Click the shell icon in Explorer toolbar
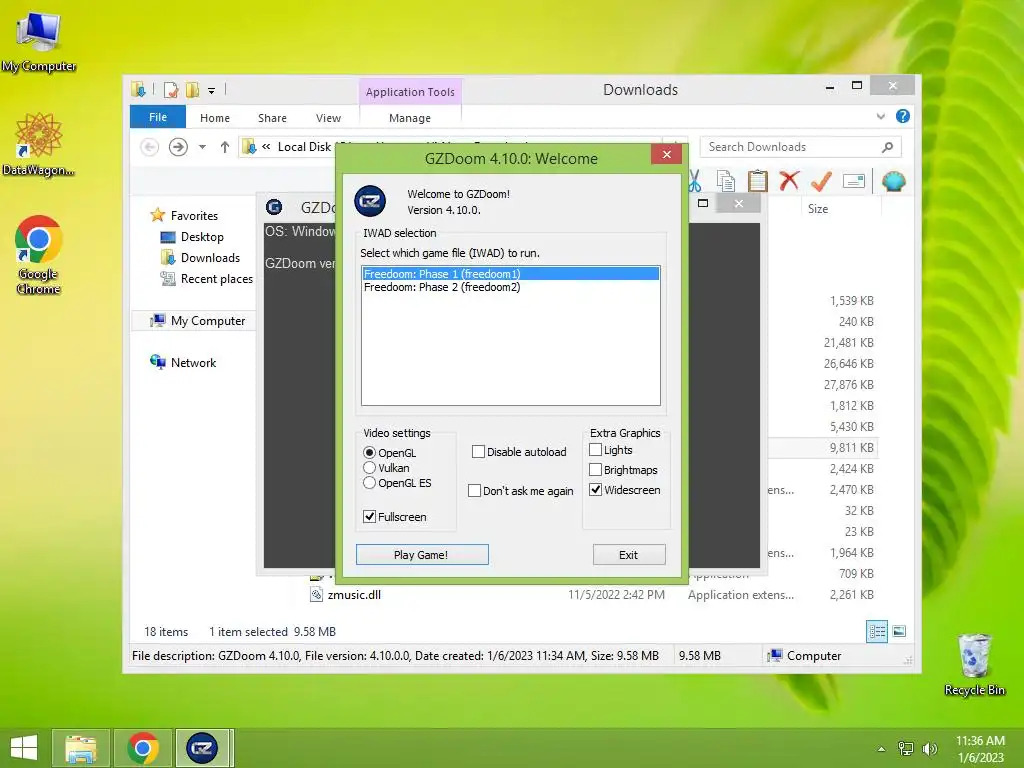 893,181
